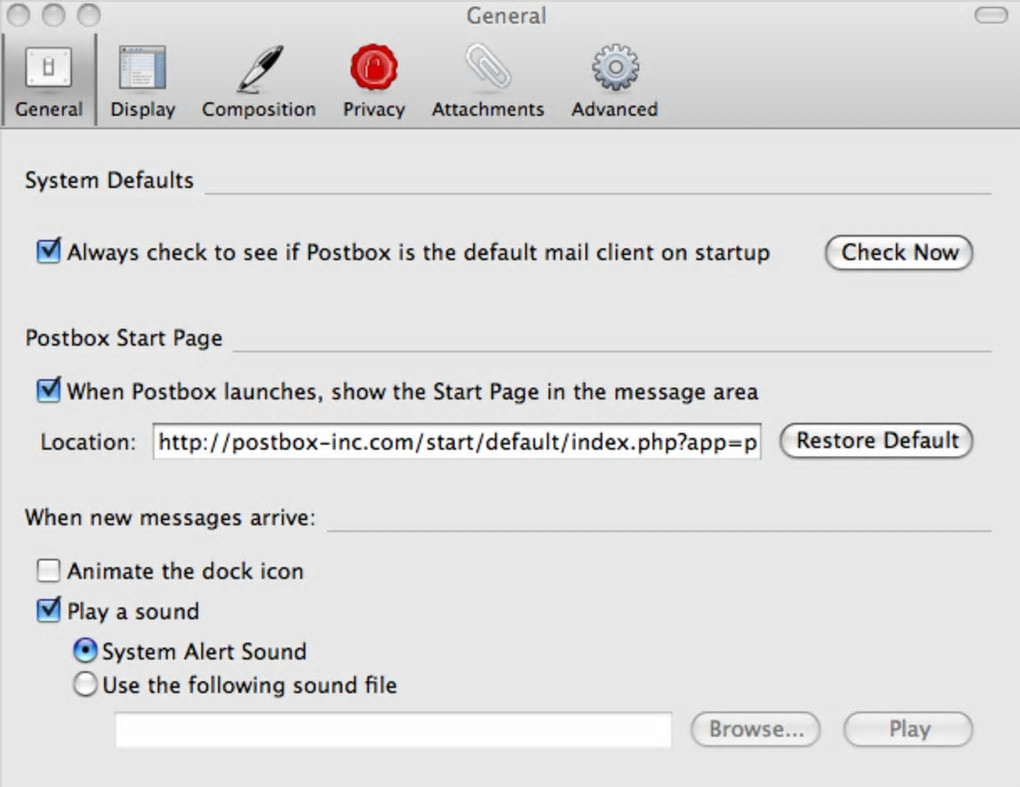
Task: Click the Restore Default button
Action: click(x=877, y=441)
